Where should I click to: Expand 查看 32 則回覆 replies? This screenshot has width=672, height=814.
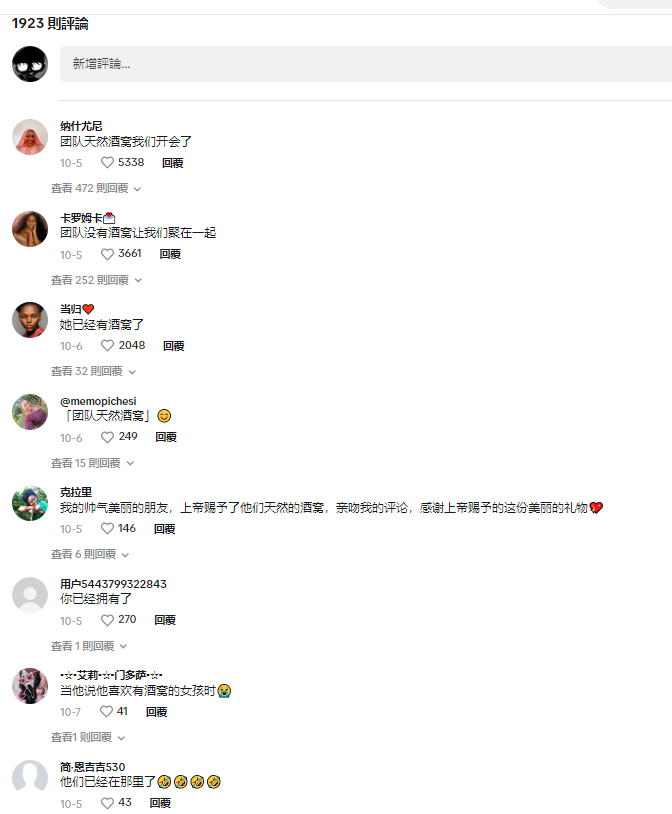[x=93, y=371]
